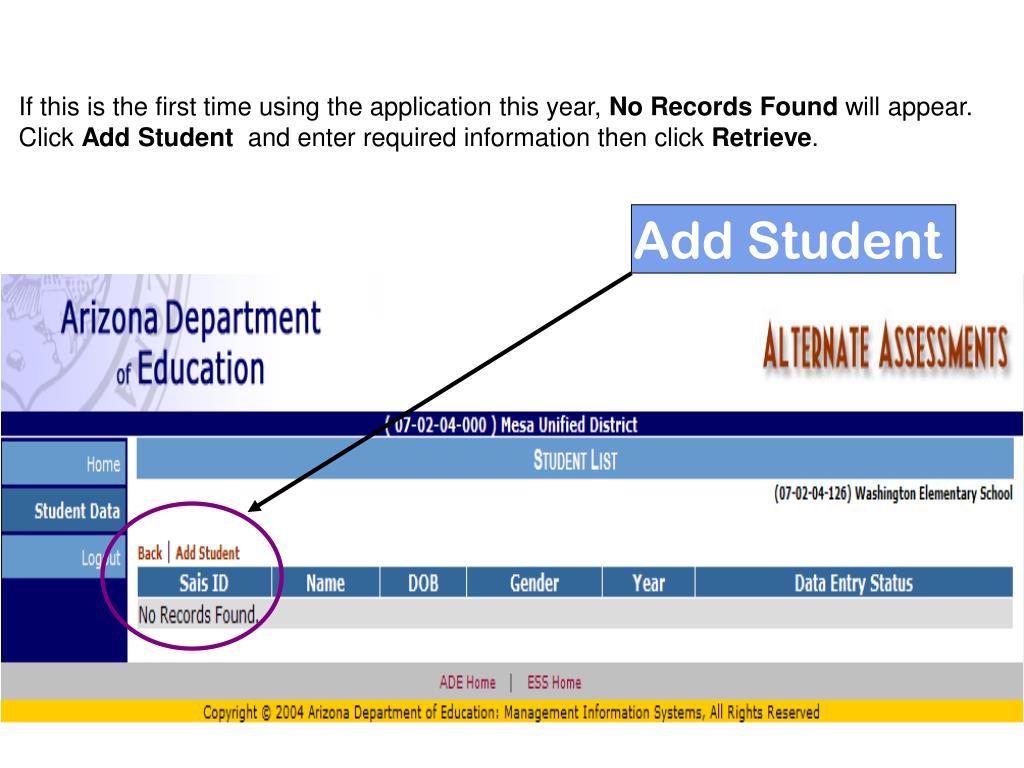Screen dimensions: 1024x768
Task: Click the DOB column header
Action: [423, 583]
